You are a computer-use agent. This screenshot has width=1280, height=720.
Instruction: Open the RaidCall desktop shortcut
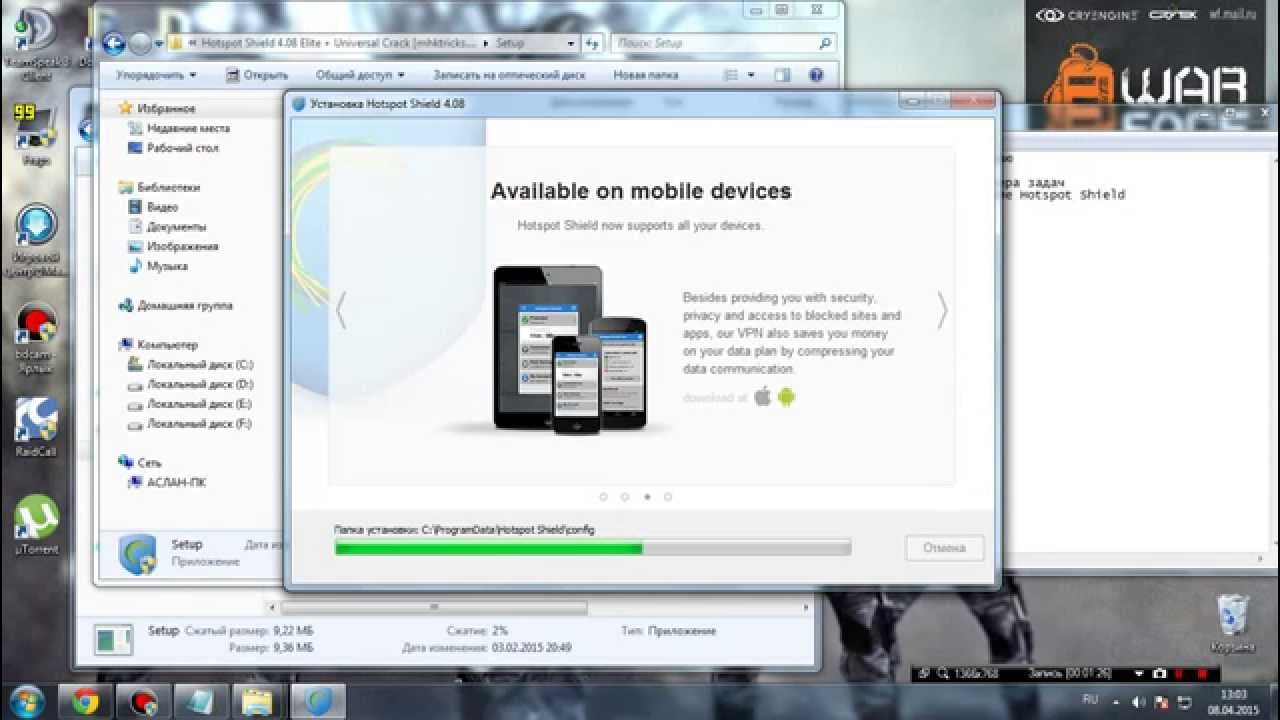pos(36,428)
